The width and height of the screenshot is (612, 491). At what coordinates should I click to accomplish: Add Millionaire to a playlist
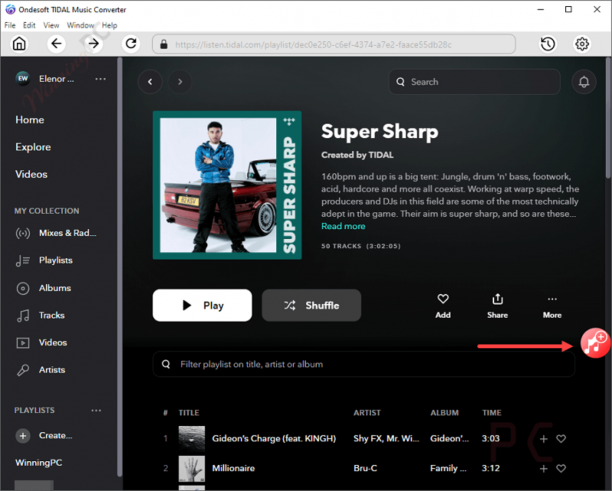click(x=543, y=468)
